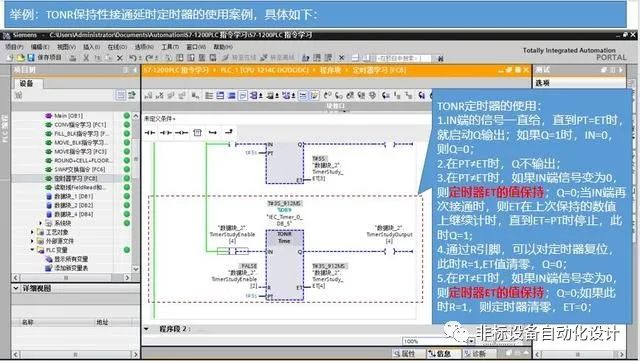640x361 pixels.
Task: Open the PLC编程 vertical side tab
Action: pos(5,128)
